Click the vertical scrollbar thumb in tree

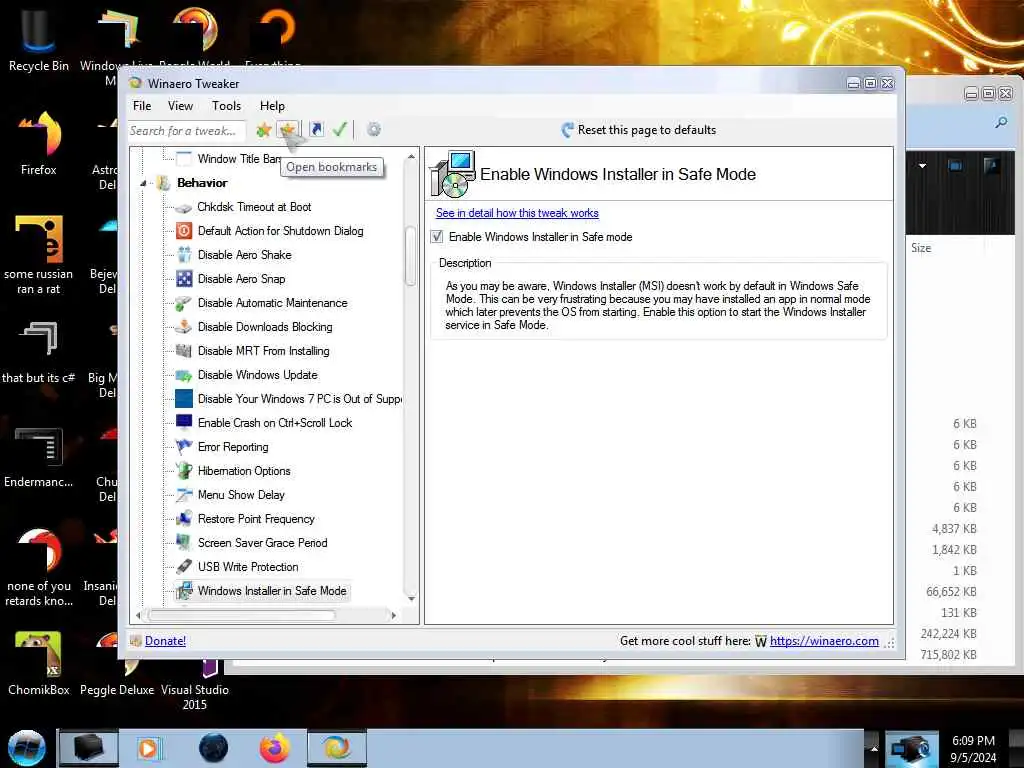tap(410, 255)
